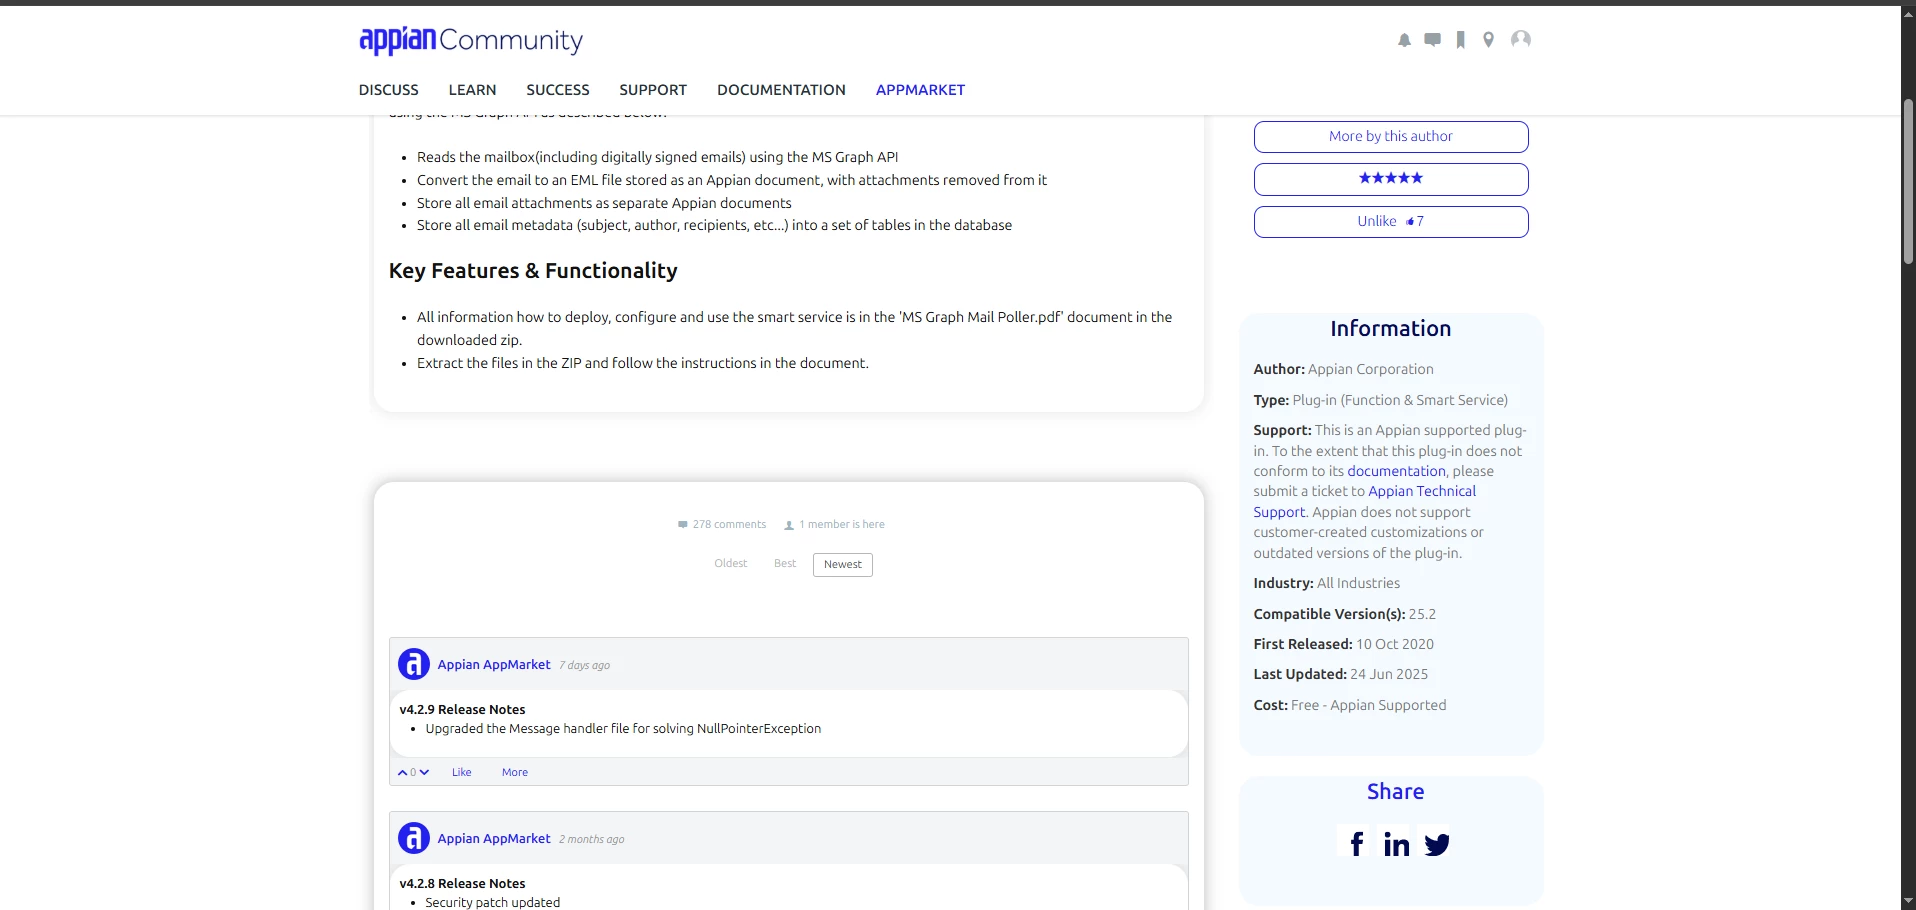This screenshot has width=1916, height=910.
Task: Open the conversations speech bubble icon
Action: (1433, 40)
